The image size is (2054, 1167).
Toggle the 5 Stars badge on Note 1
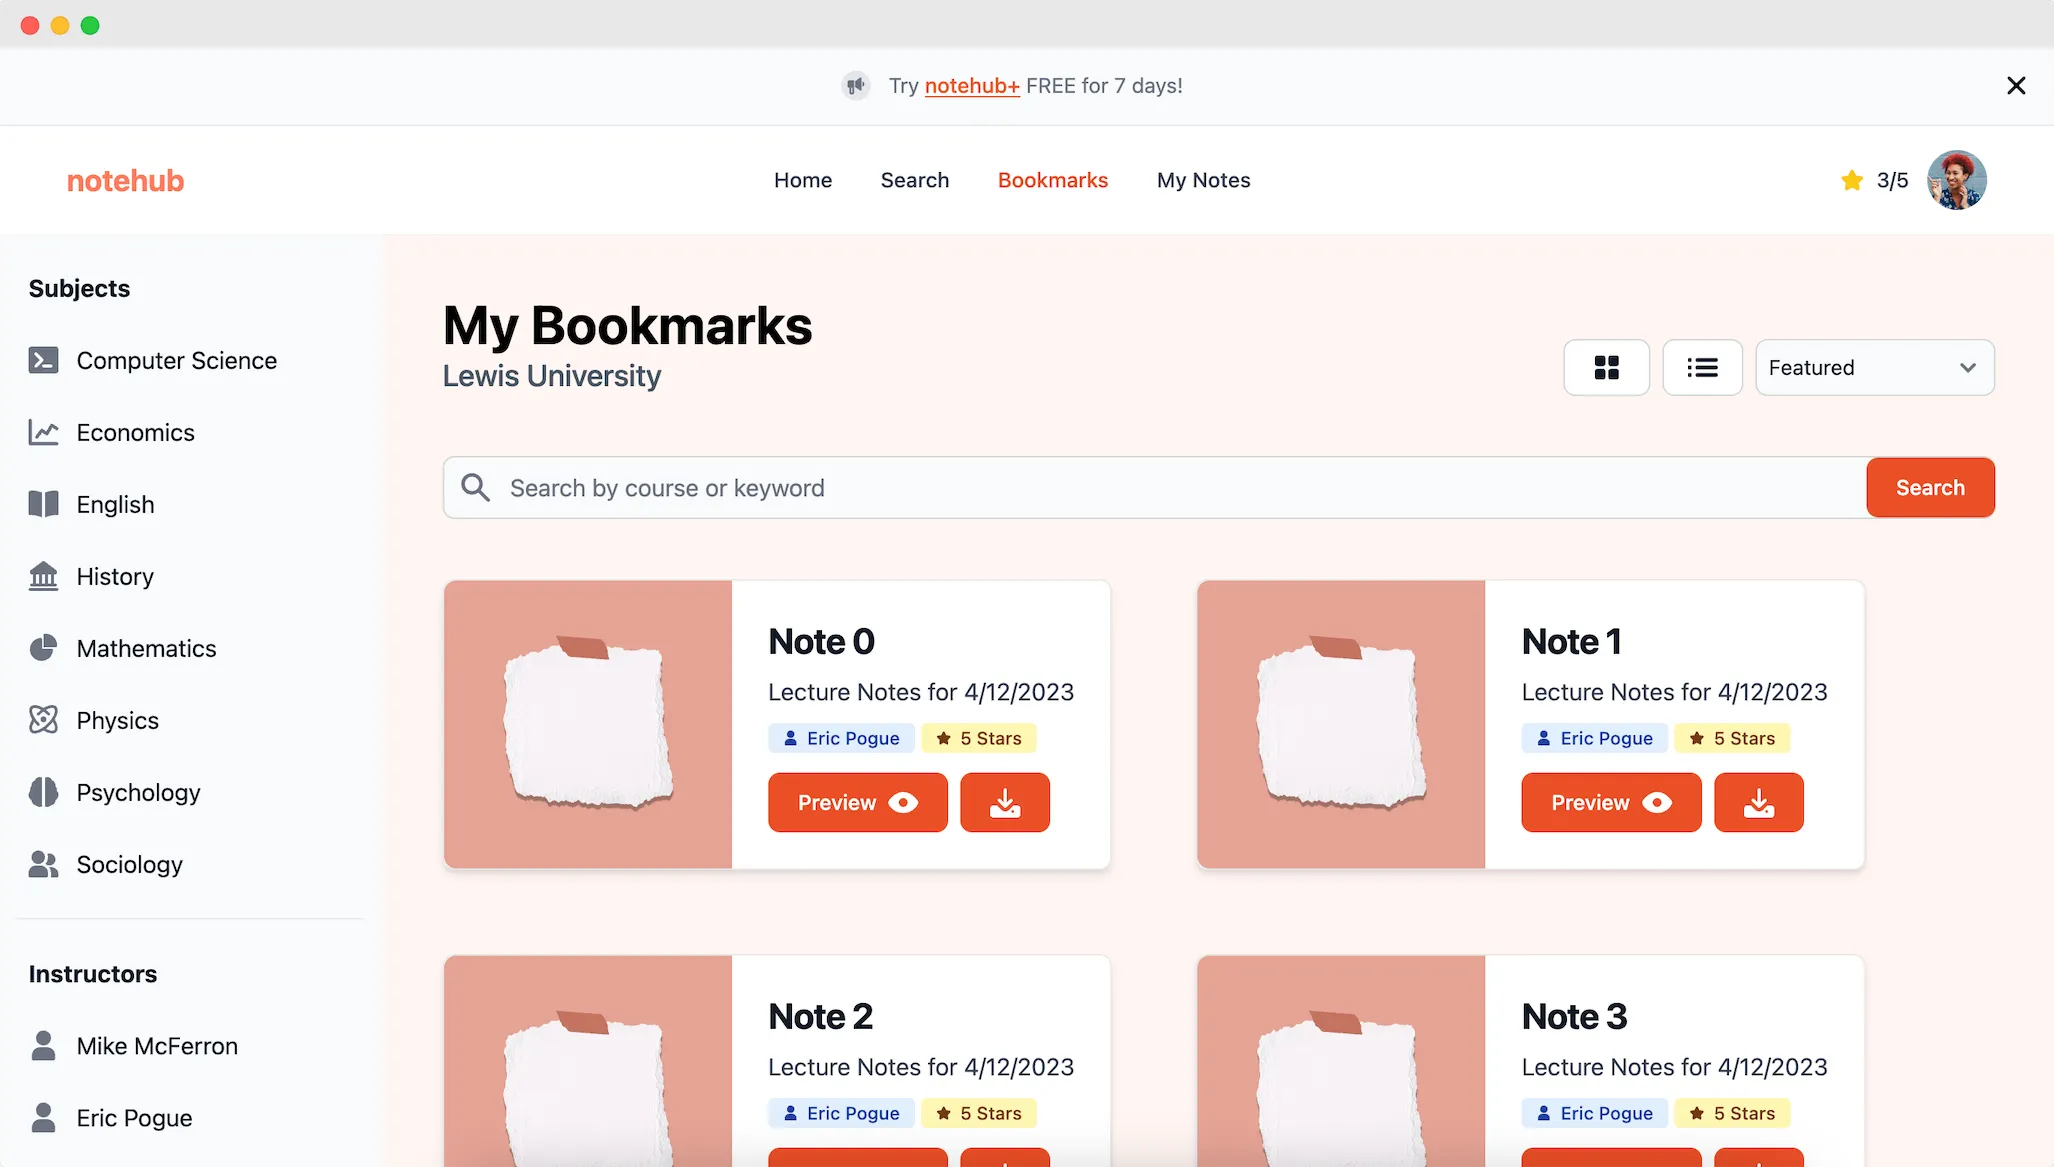coord(1732,738)
